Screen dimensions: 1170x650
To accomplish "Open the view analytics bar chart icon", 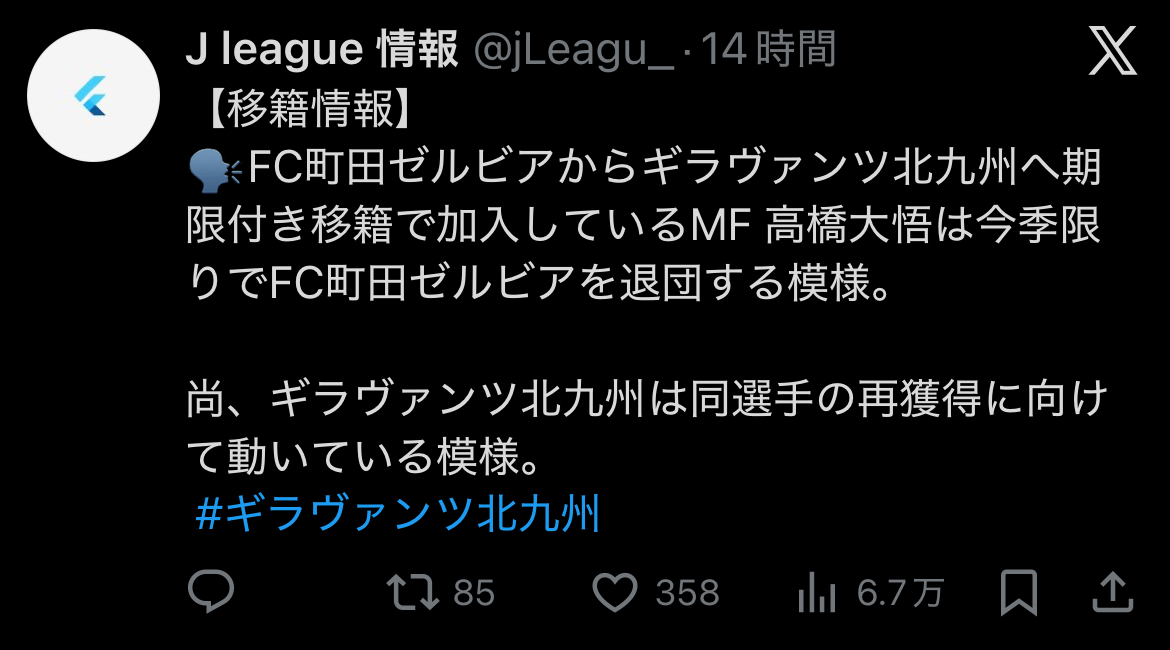I will pos(816,593).
